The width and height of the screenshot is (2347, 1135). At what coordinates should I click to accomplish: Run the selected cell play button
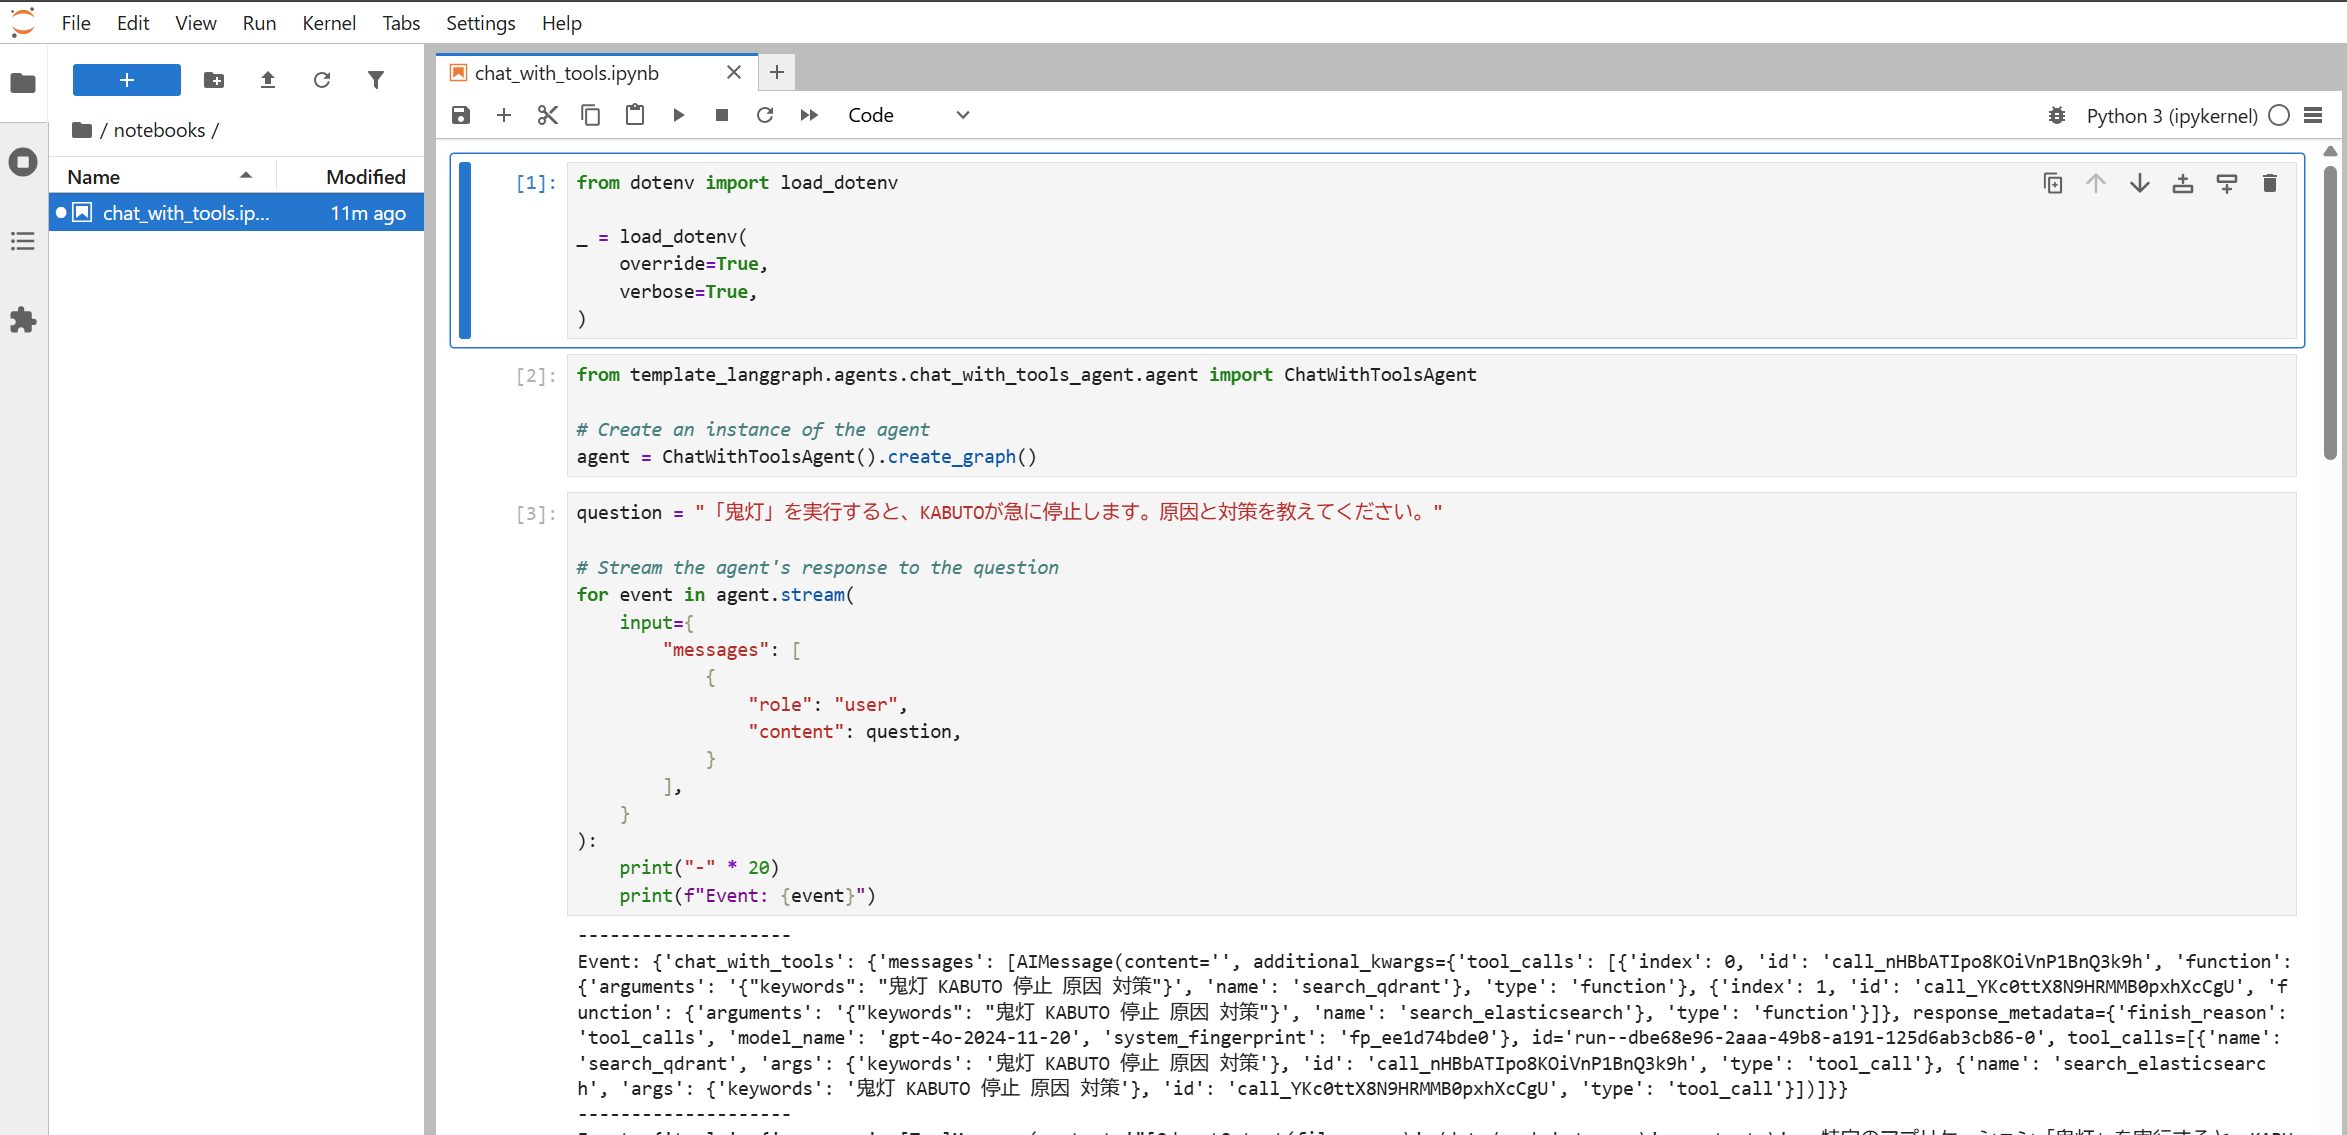[x=679, y=115]
